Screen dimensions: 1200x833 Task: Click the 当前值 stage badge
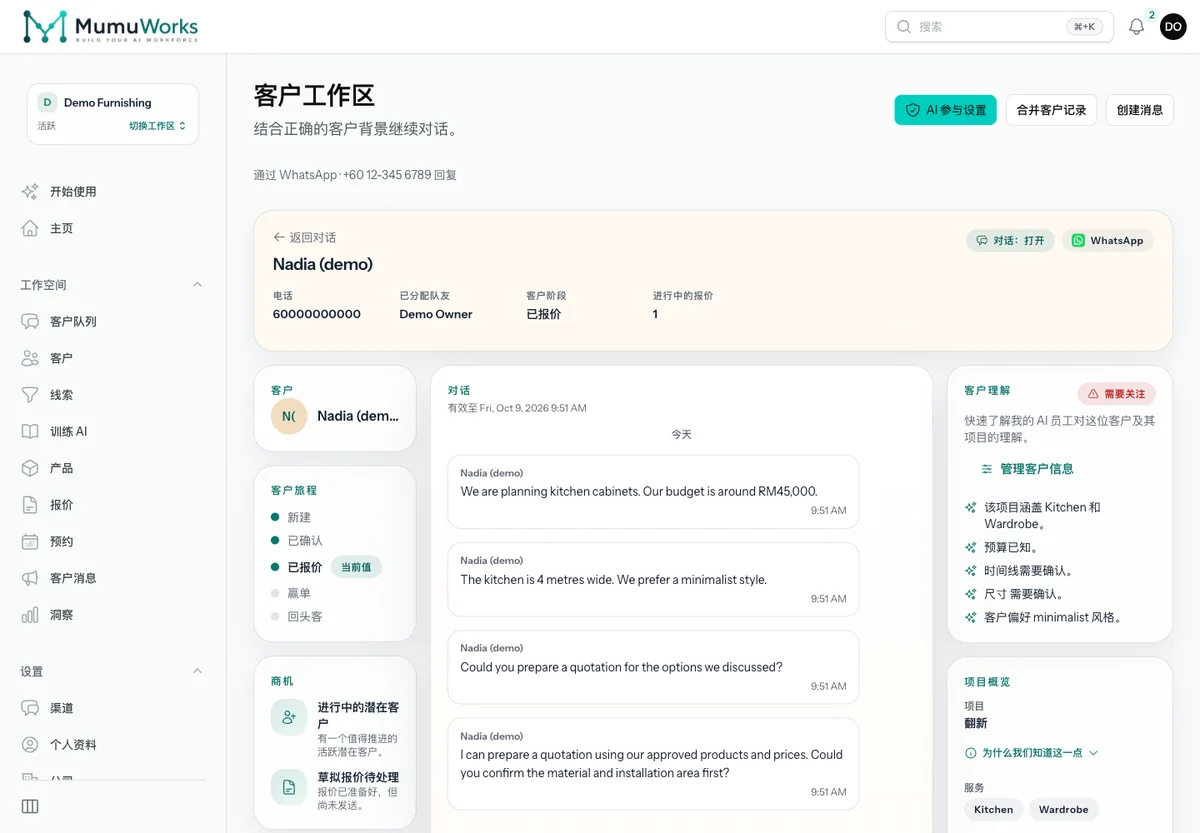pyautogui.click(x=356, y=567)
